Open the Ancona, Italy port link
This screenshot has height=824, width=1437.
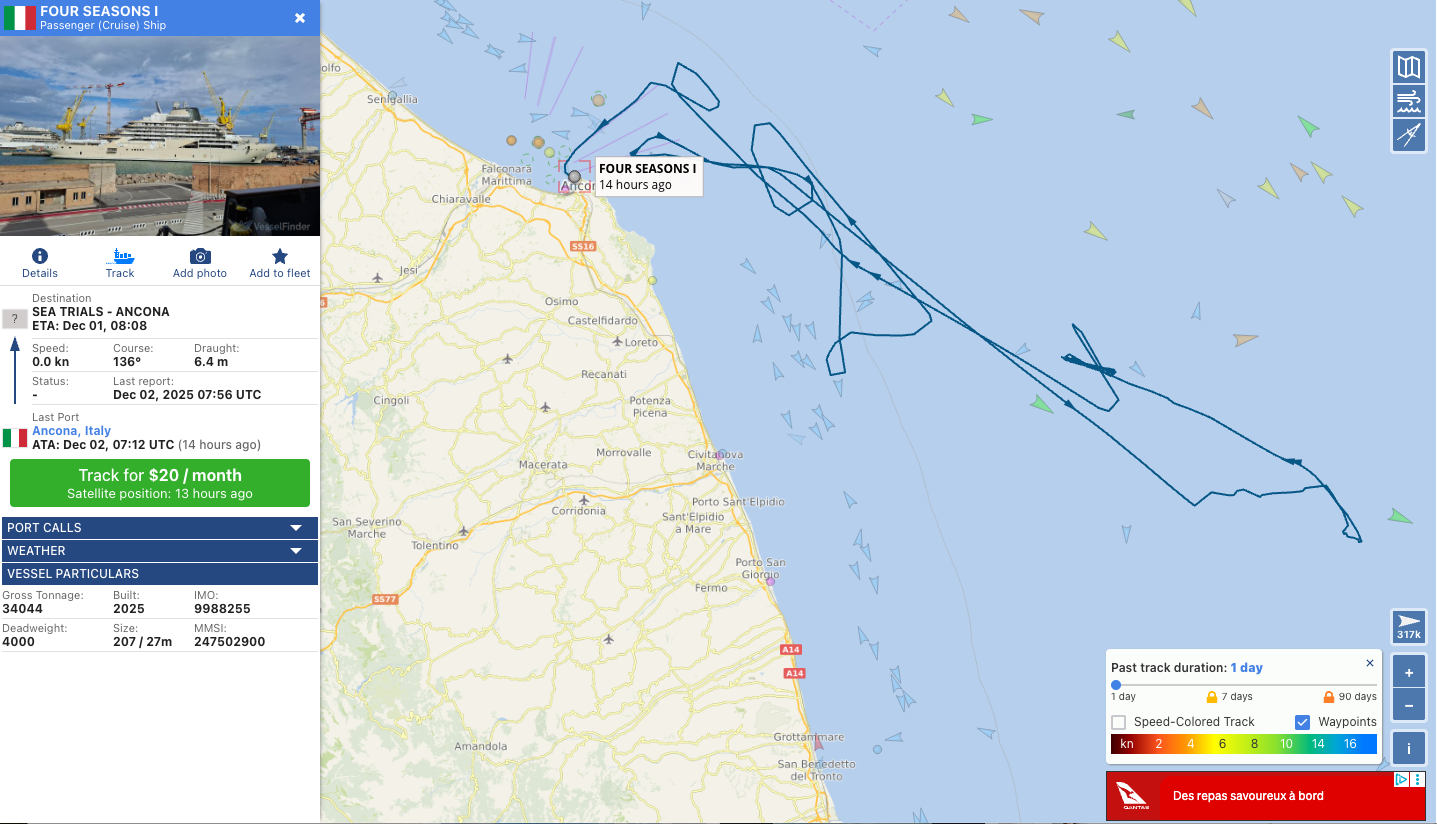(71, 431)
